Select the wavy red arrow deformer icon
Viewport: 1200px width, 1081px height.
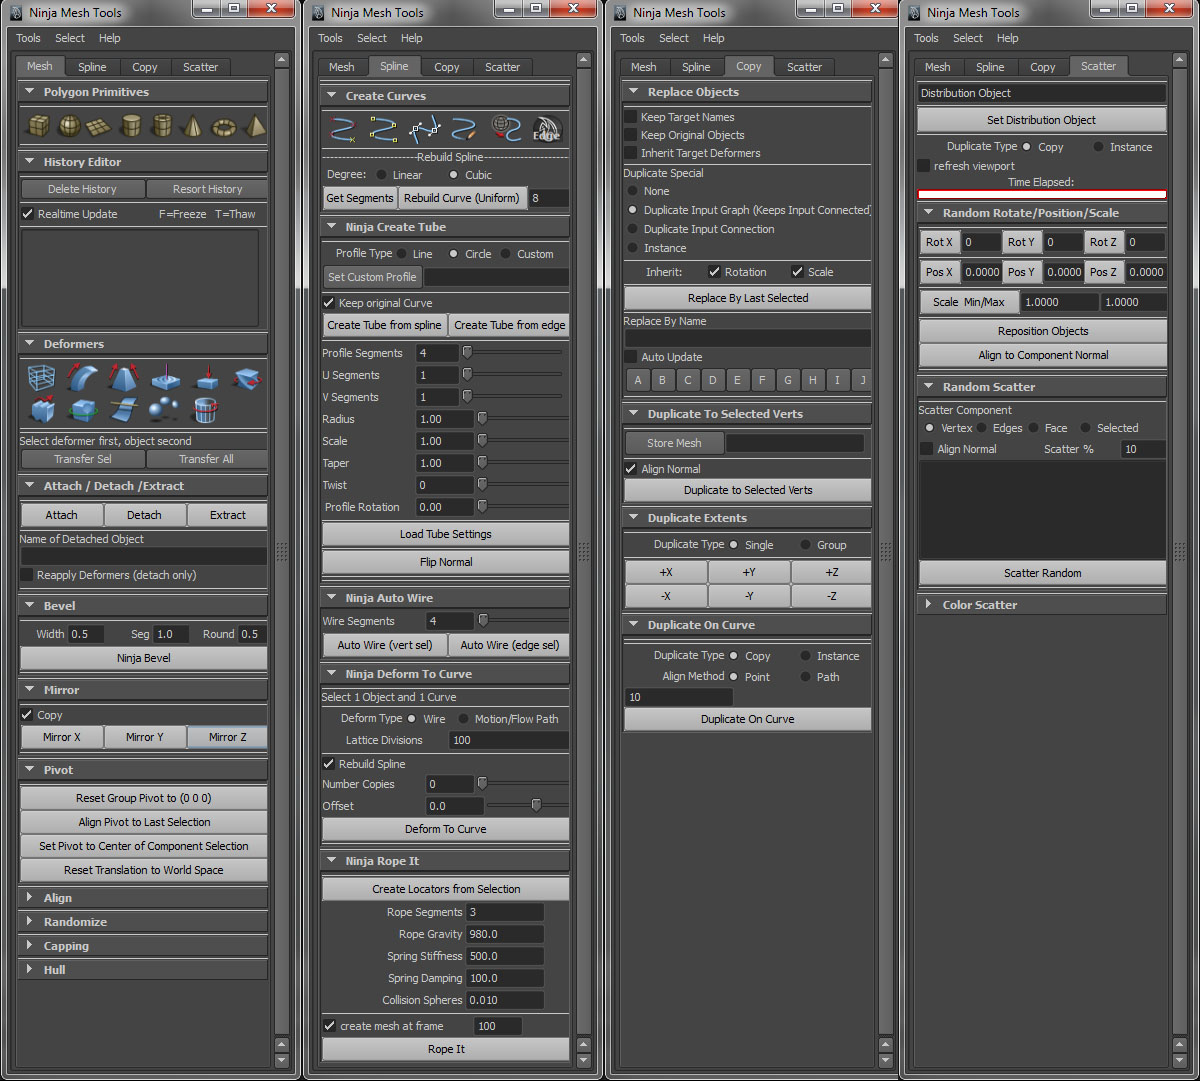tap(42, 410)
